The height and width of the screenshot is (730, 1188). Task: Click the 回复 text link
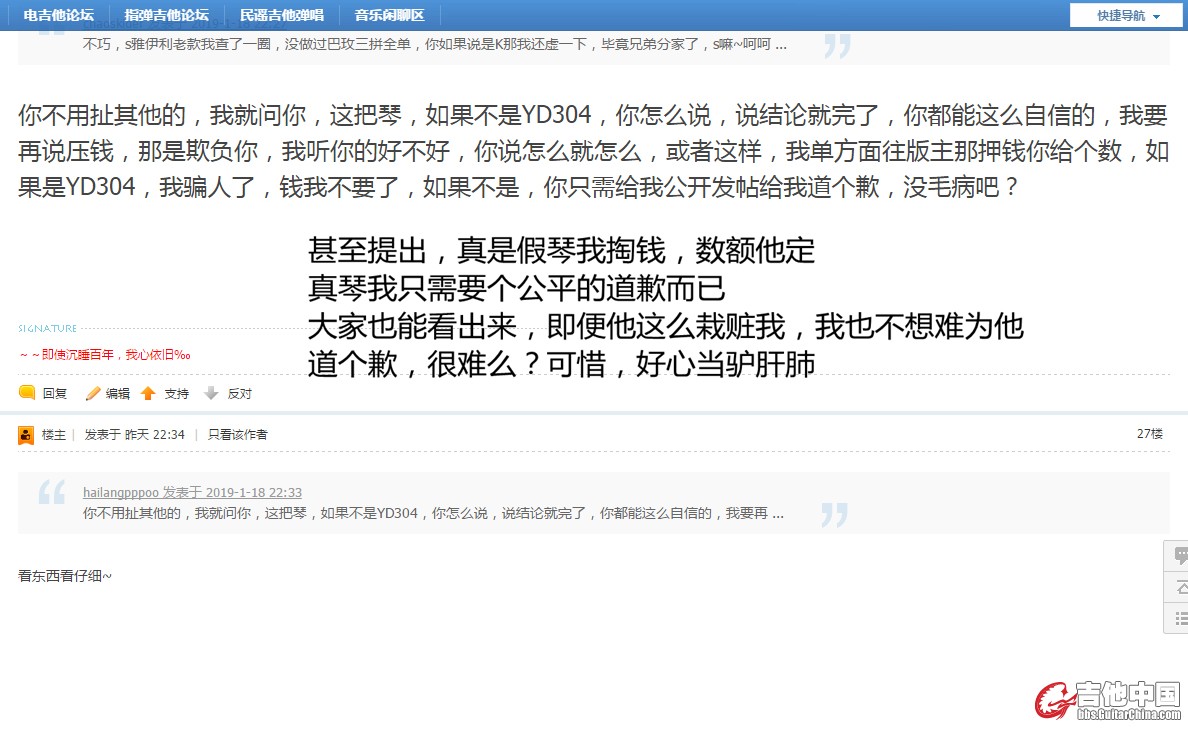(x=55, y=394)
